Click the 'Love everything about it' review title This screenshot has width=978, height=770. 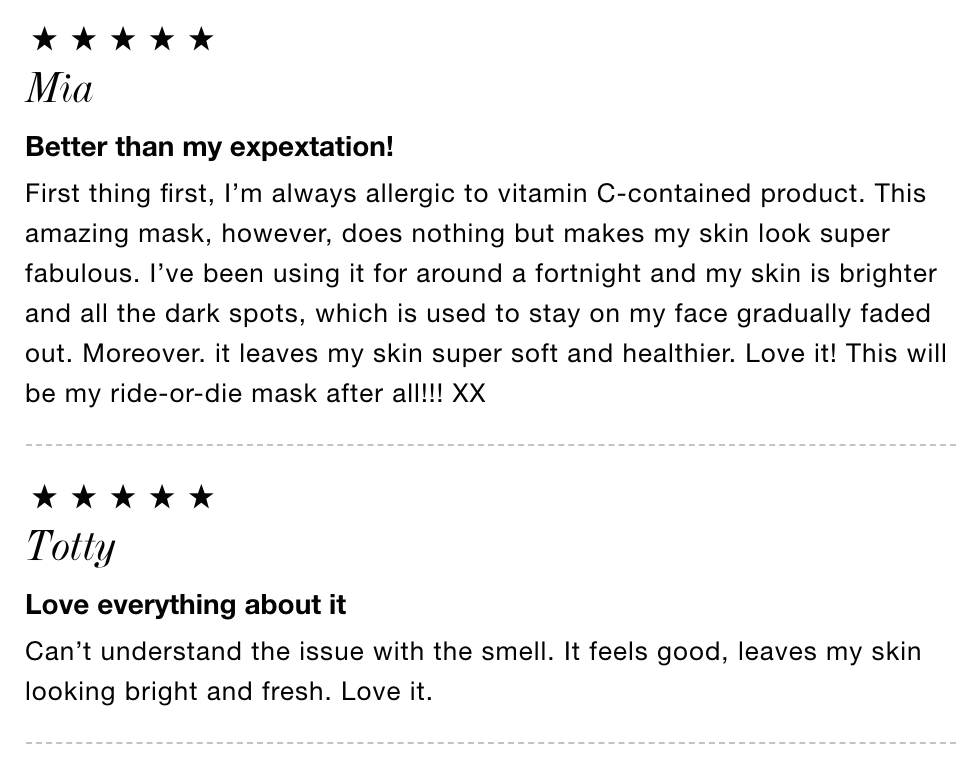pyautogui.click(x=186, y=605)
